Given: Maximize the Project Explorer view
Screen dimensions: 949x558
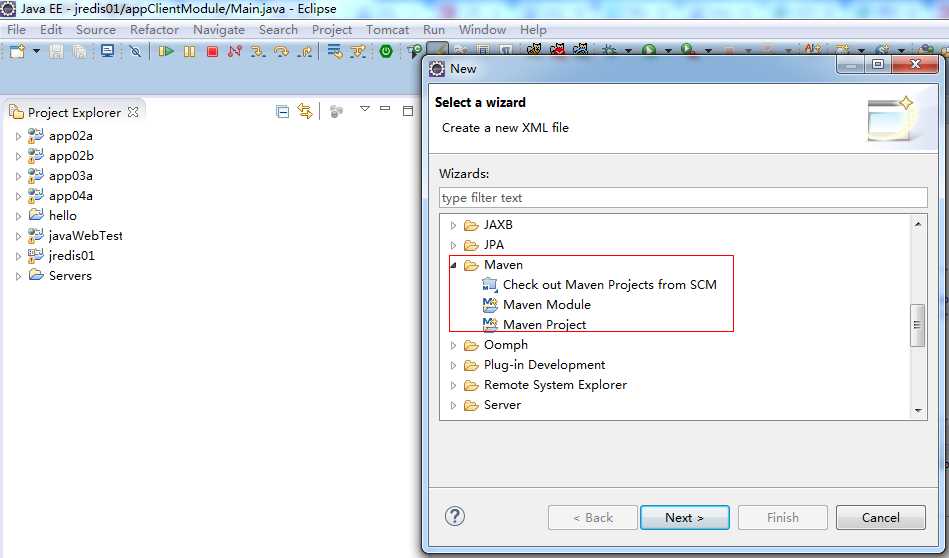Looking at the screenshot, I should (408, 111).
